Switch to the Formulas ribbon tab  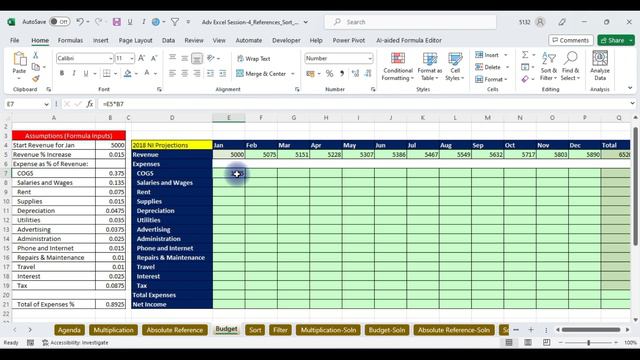[70, 40]
